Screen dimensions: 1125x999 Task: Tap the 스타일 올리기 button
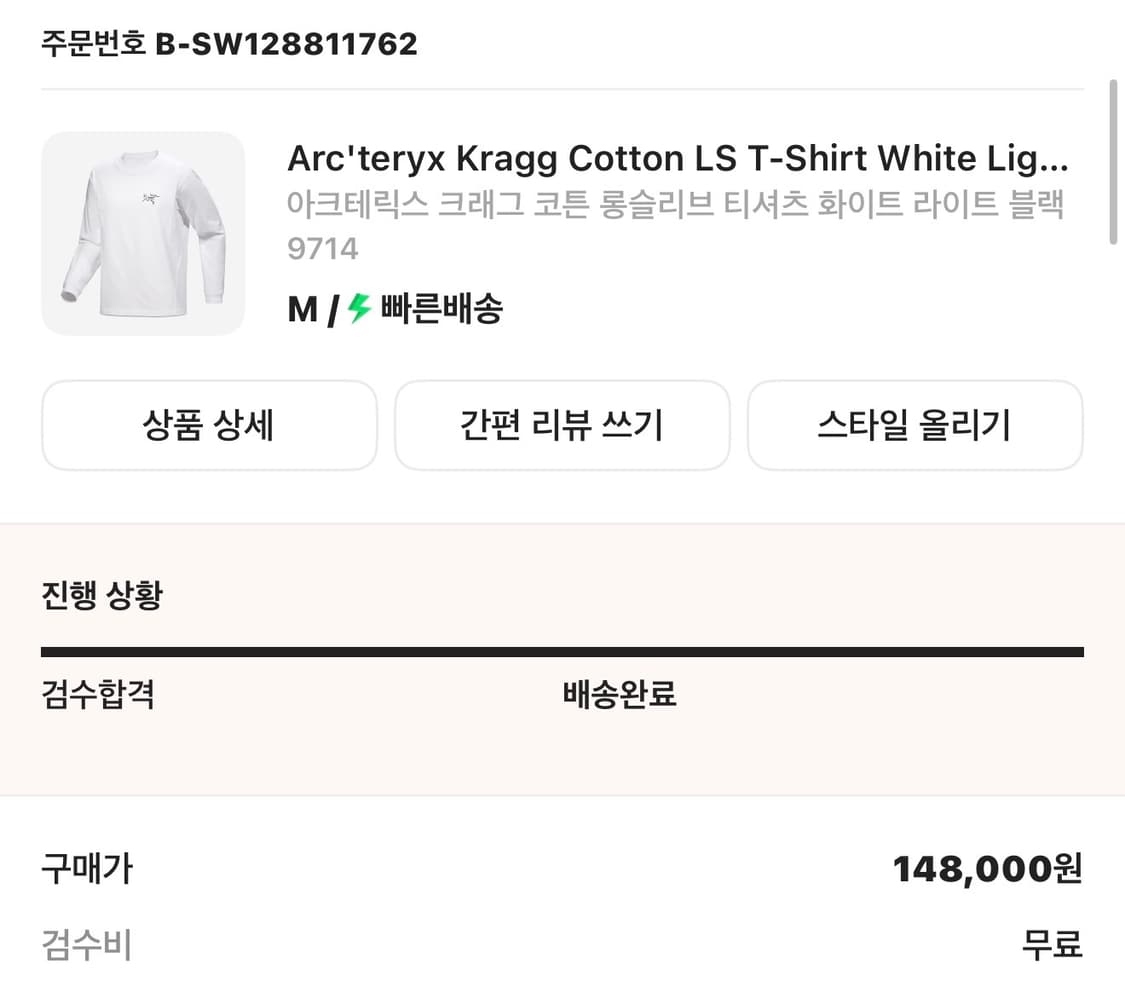[915, 426]
